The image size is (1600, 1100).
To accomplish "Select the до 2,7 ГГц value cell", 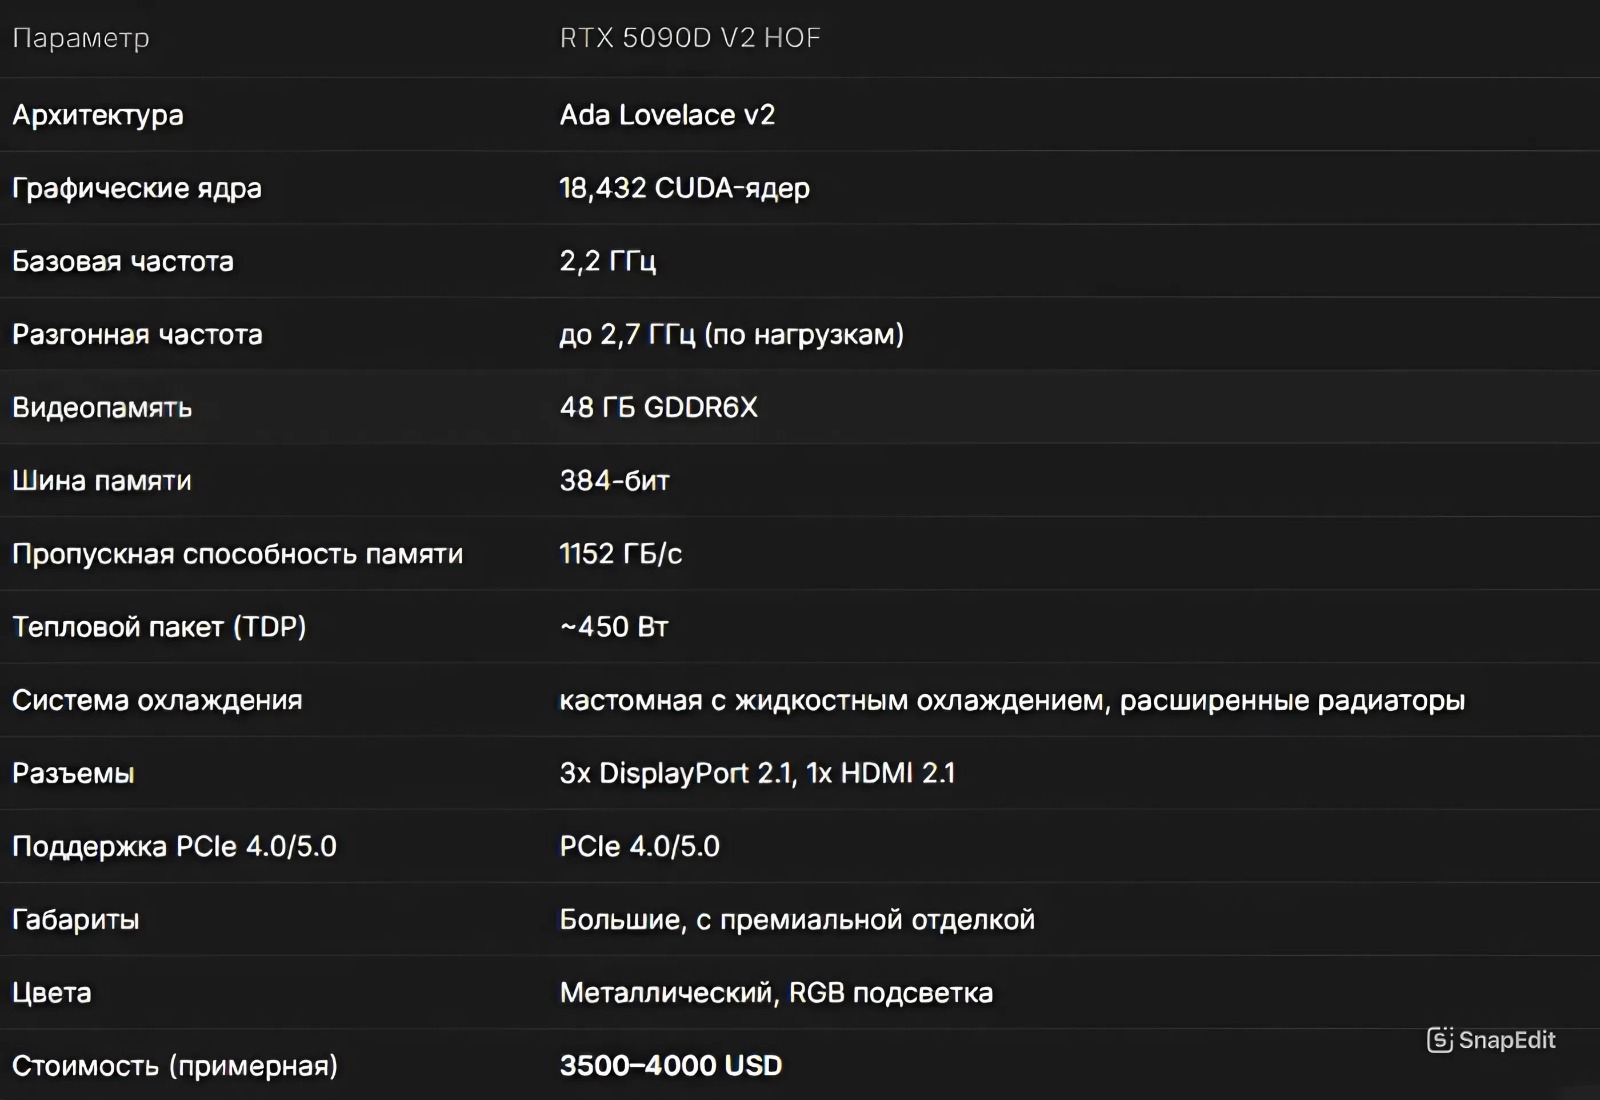I will click(732, 334).
